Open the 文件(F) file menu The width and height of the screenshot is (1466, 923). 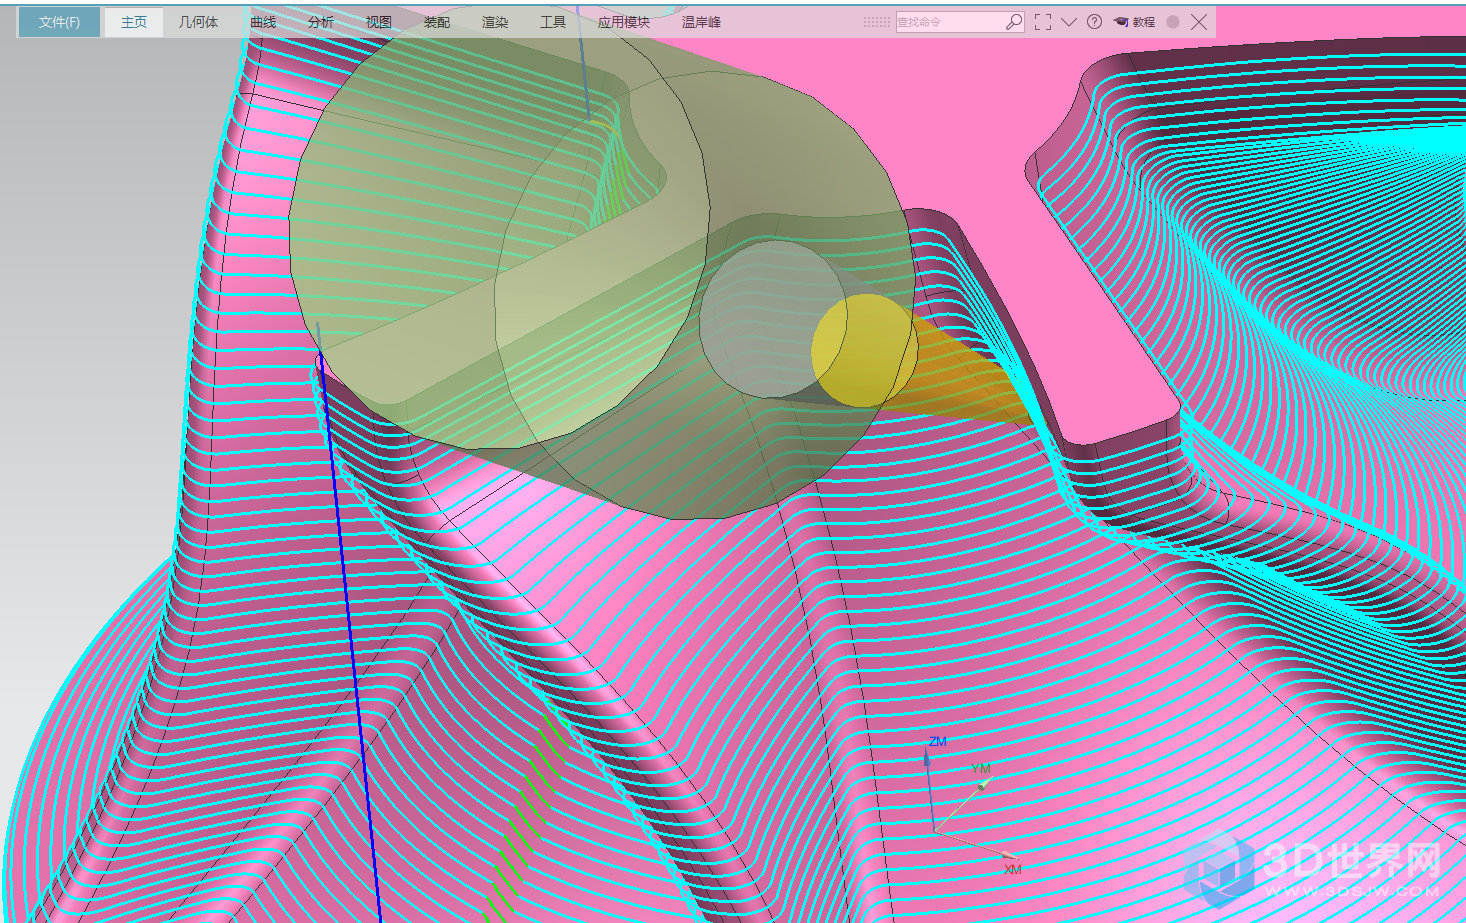(x=60, y=22)
